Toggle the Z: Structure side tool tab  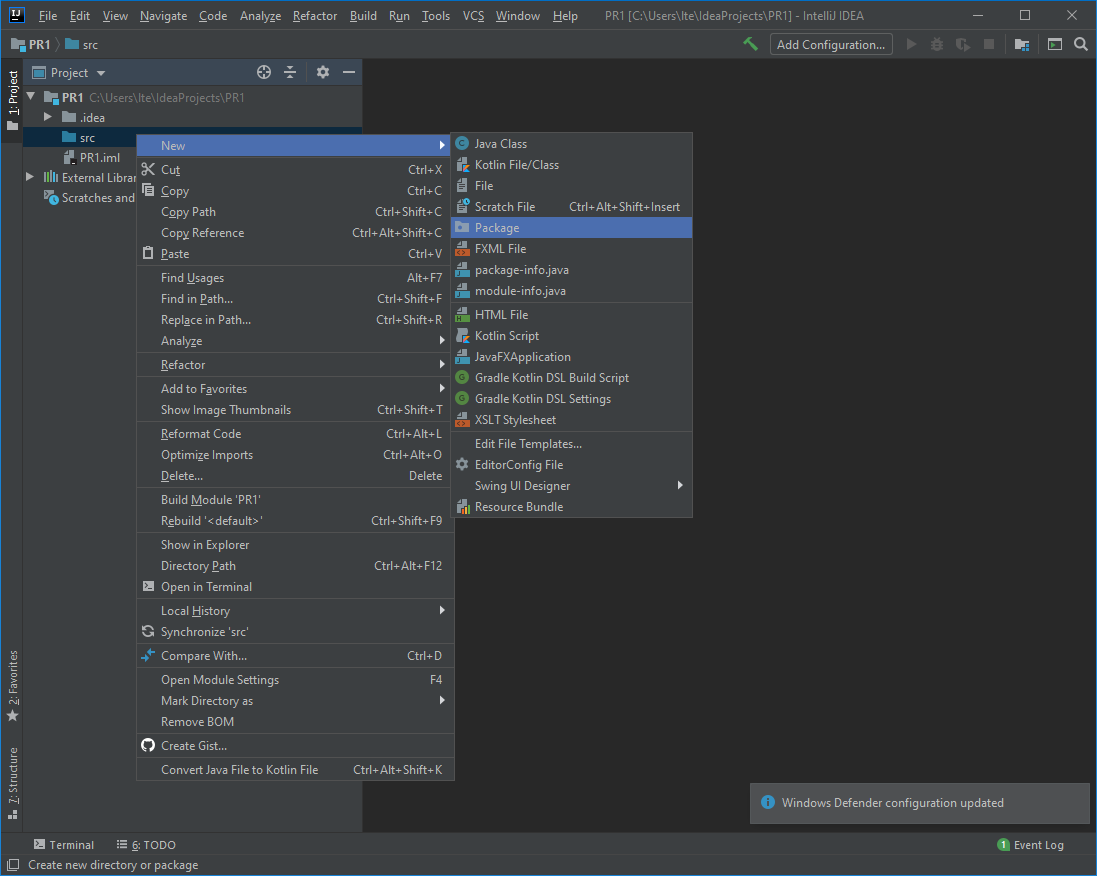[x=12, y=783]
